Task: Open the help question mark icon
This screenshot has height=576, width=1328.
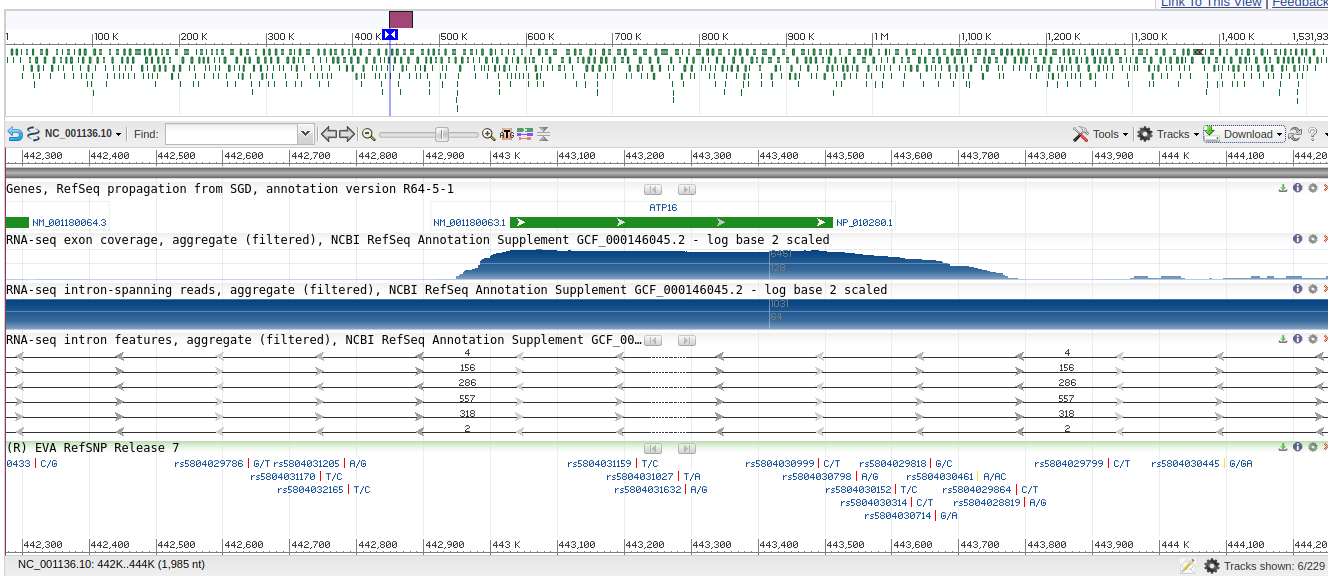Action: pos(1312,134)
